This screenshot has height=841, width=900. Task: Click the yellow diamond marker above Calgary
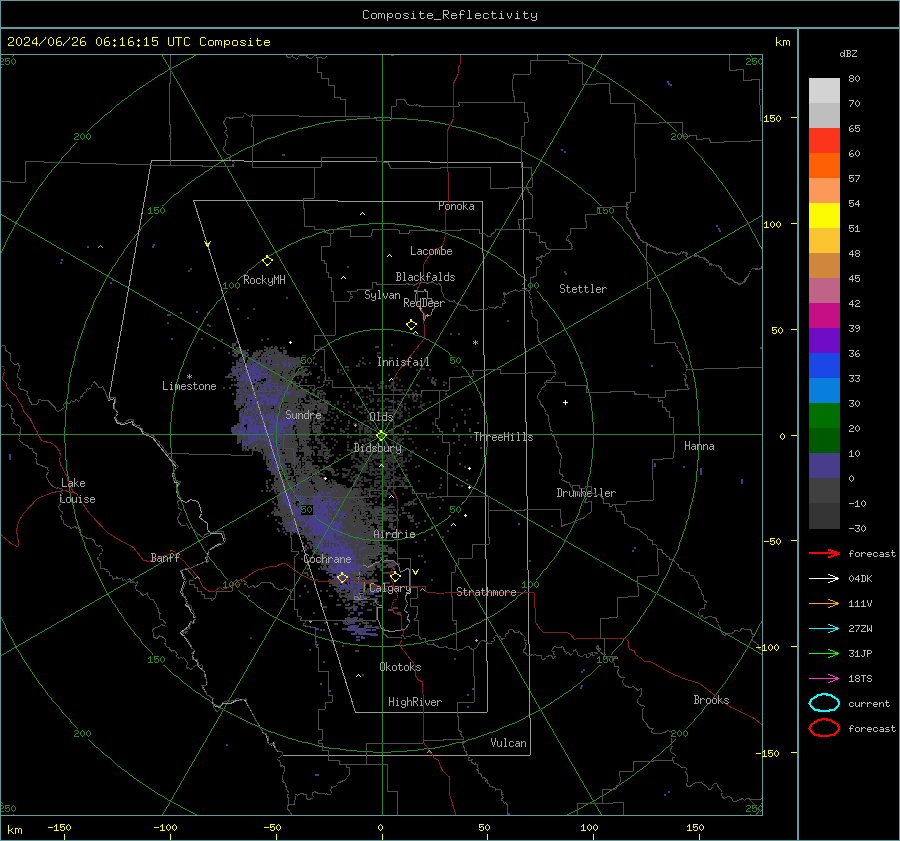coord(395,576)
